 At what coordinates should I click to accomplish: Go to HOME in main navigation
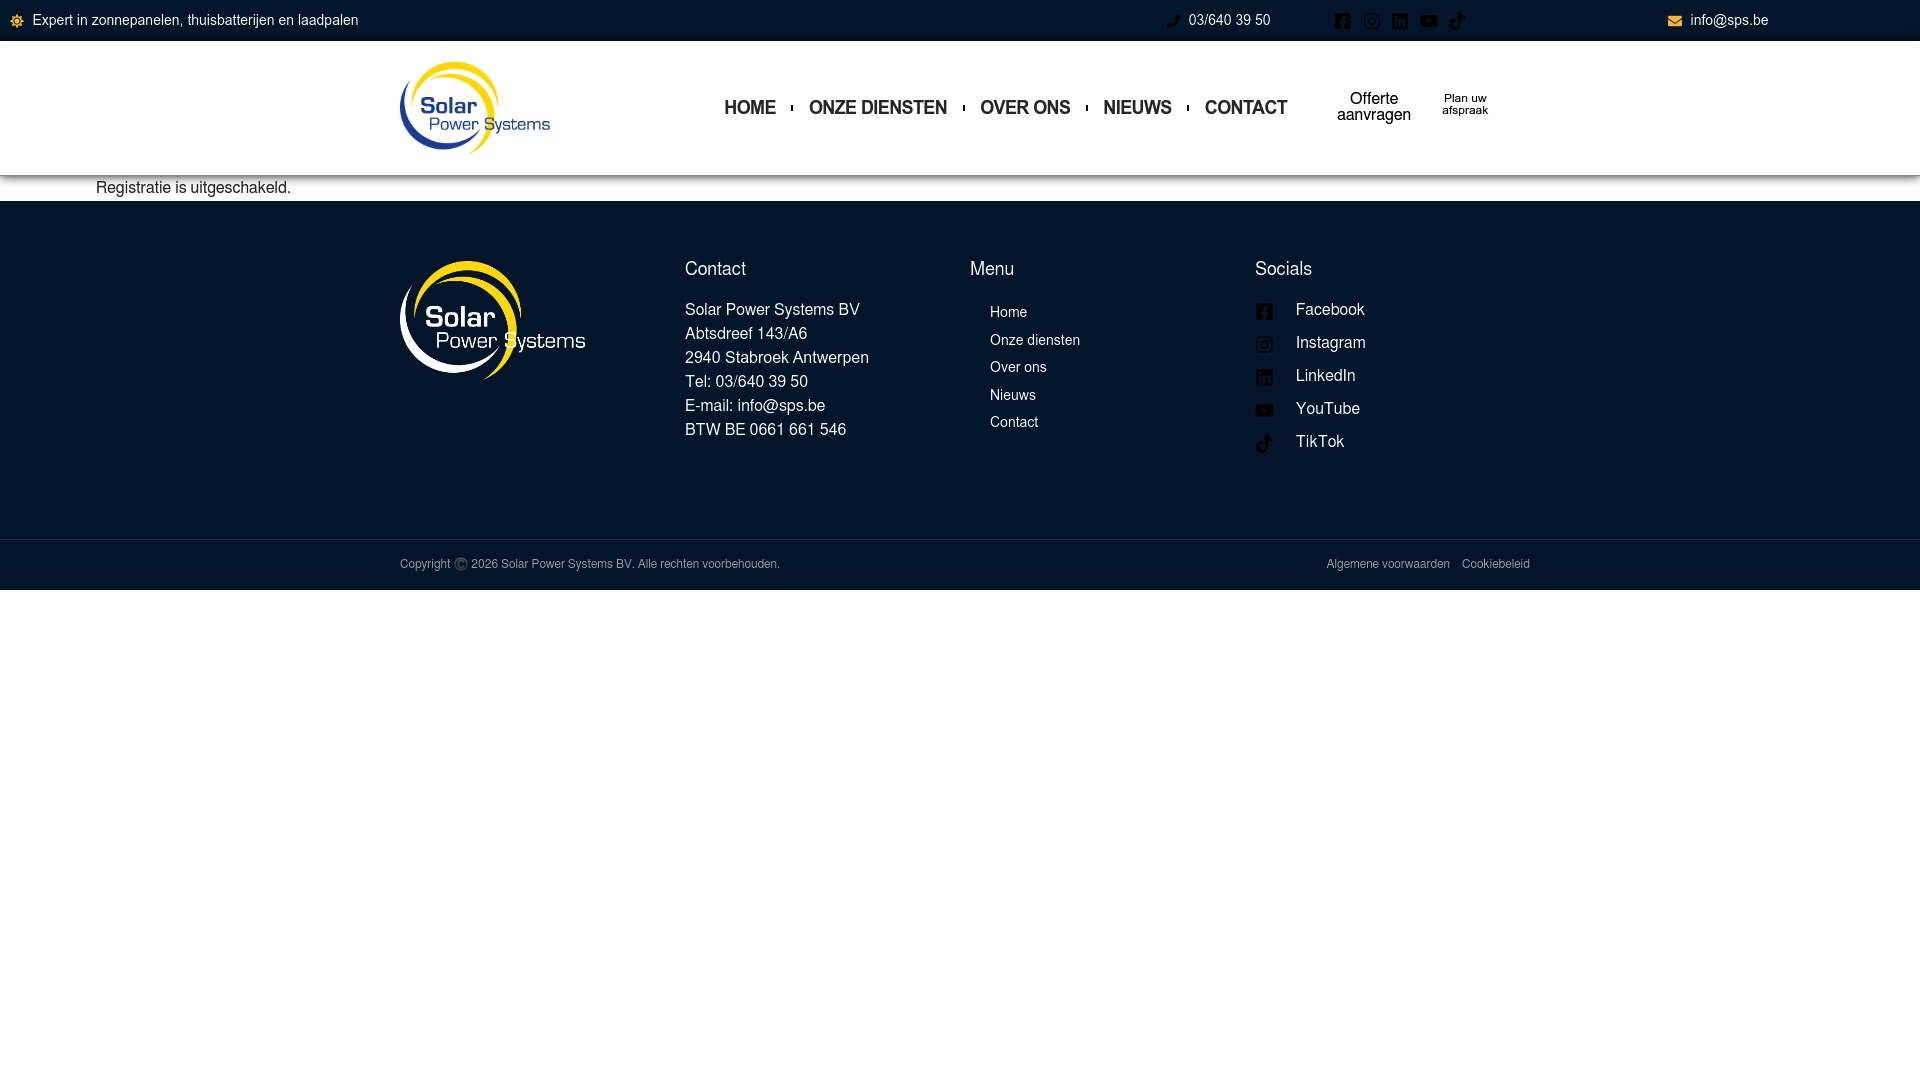coord(750,108)
